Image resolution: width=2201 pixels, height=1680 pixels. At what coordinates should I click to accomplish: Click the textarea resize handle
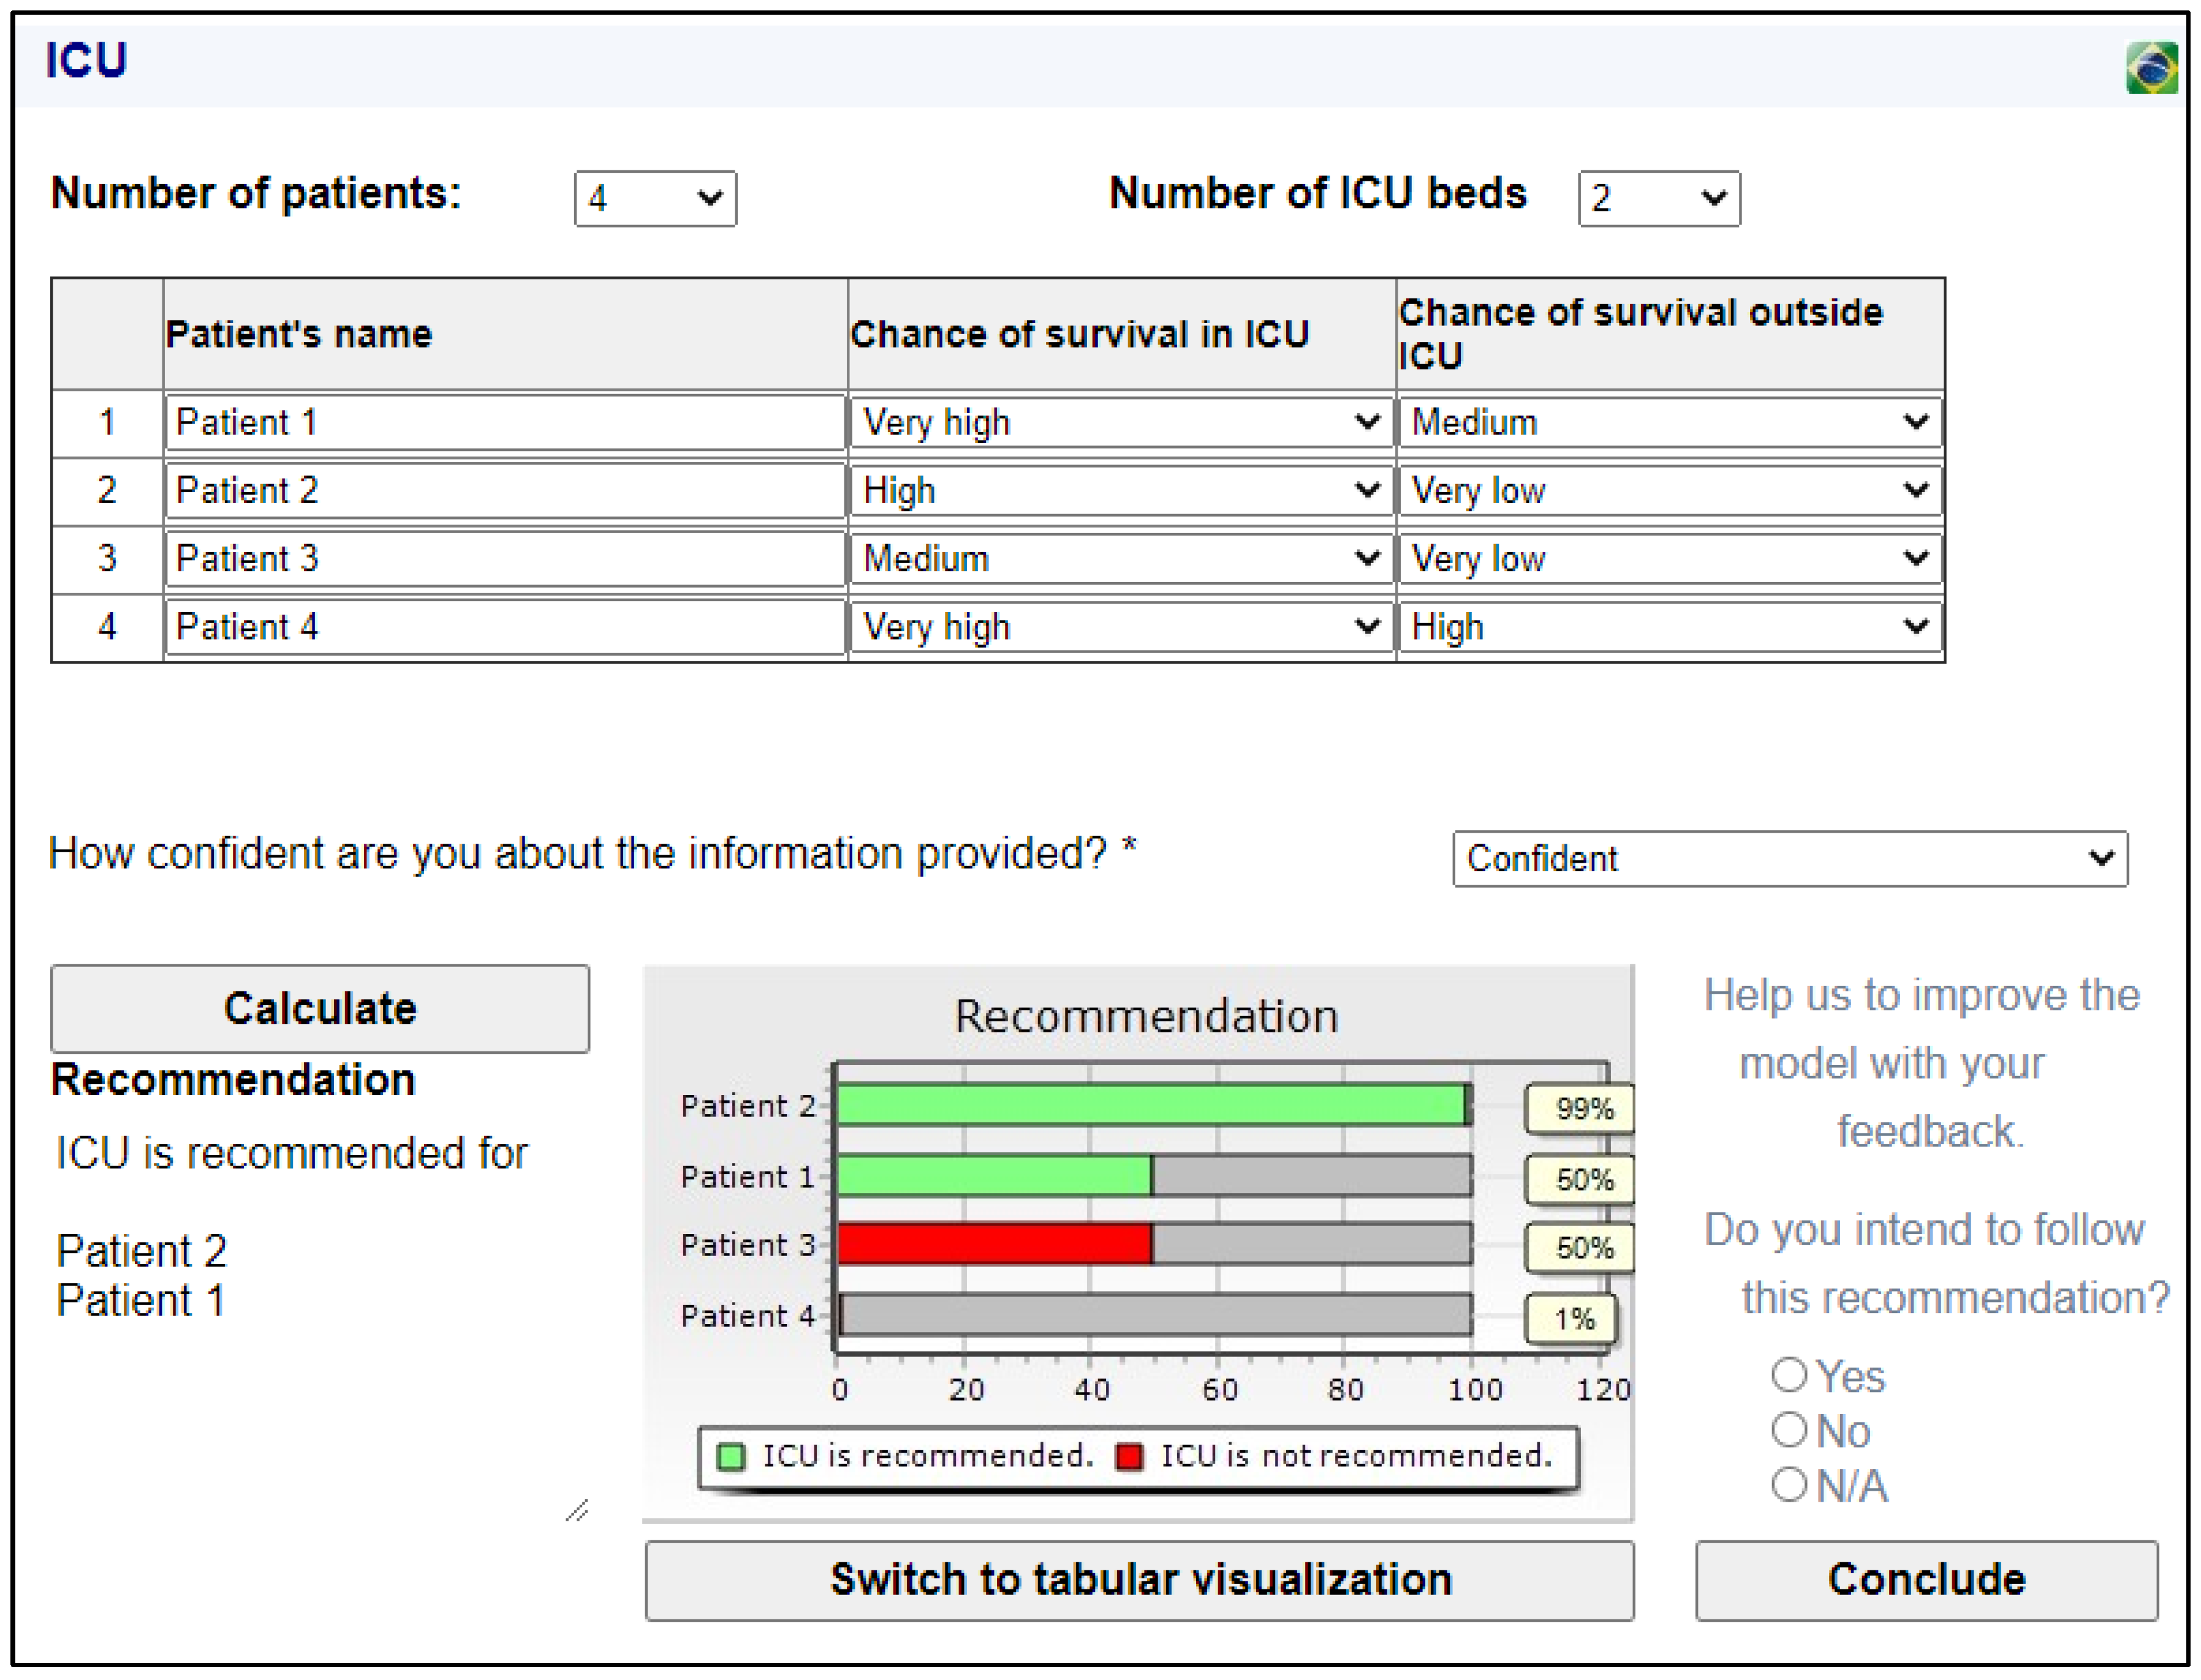point(577,1510)
